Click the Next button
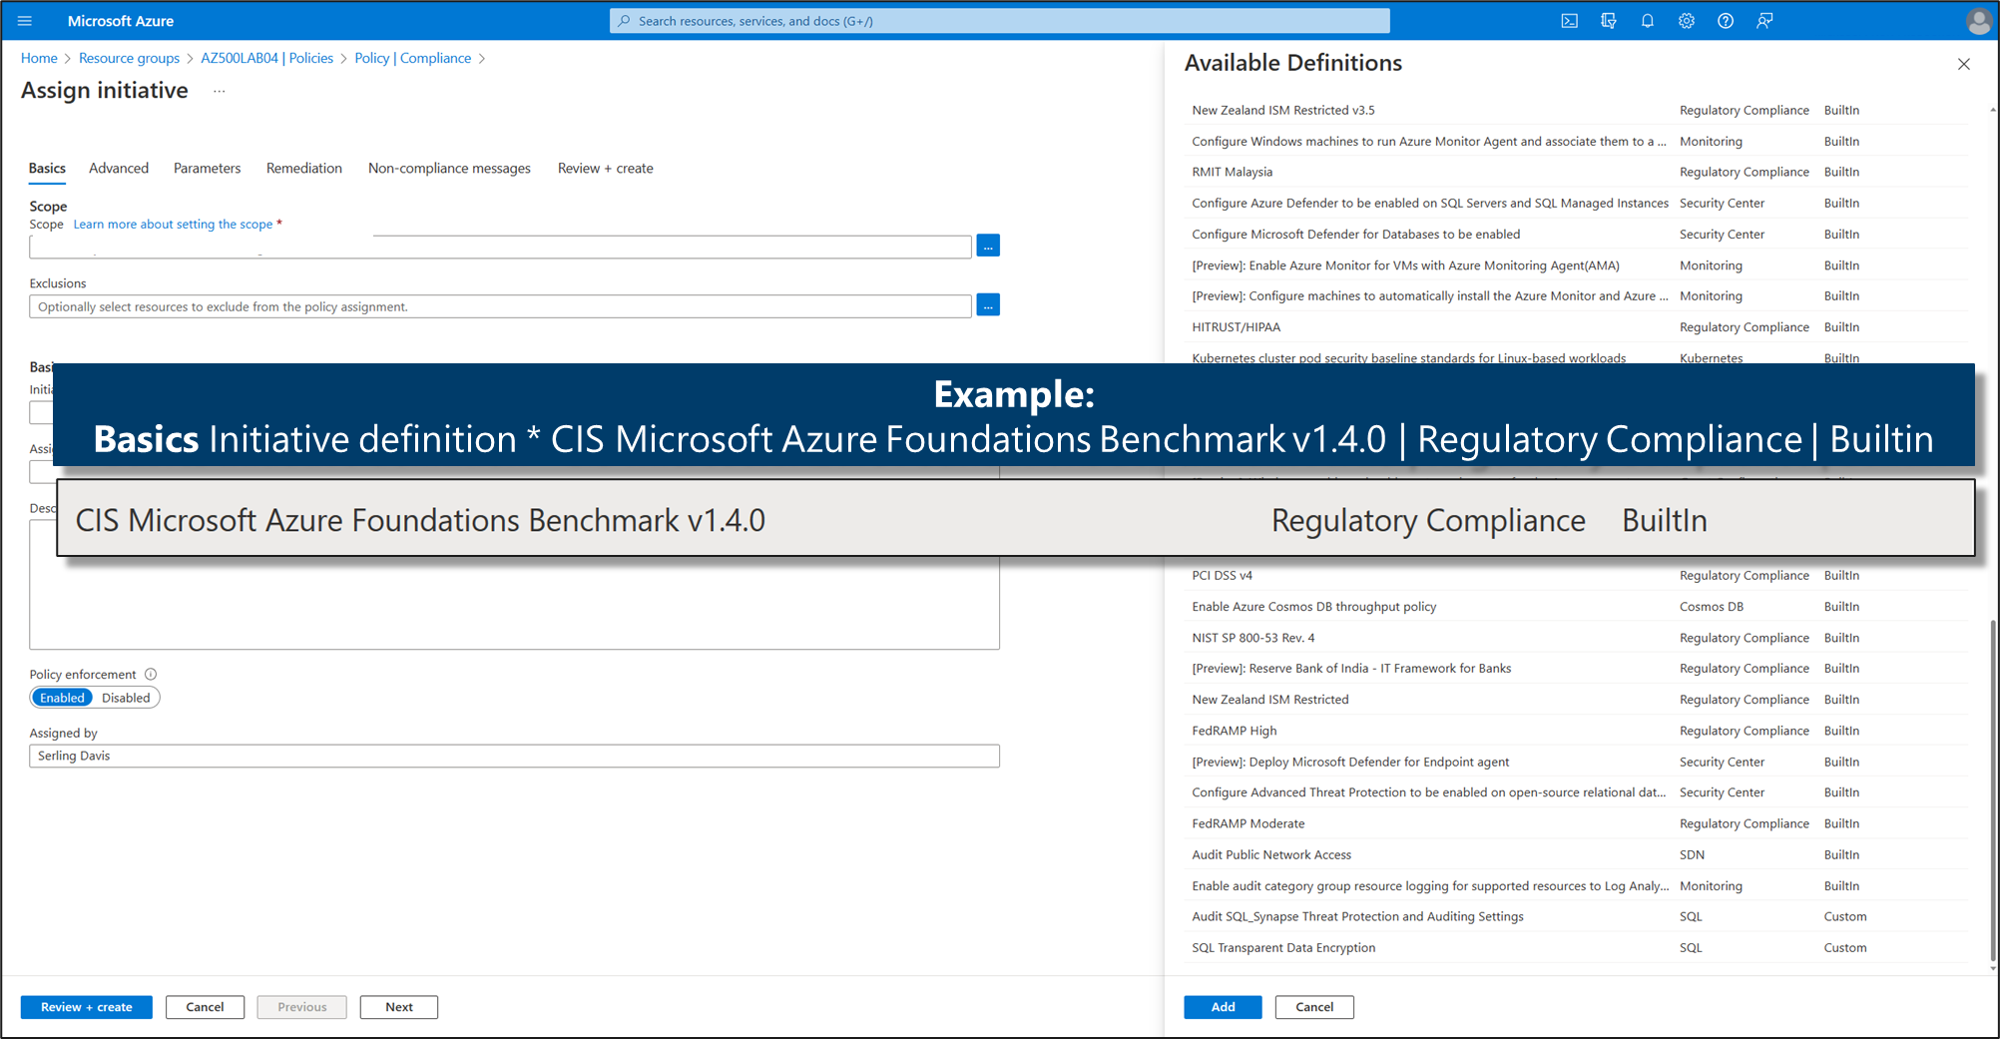 tap(399, 1007)
